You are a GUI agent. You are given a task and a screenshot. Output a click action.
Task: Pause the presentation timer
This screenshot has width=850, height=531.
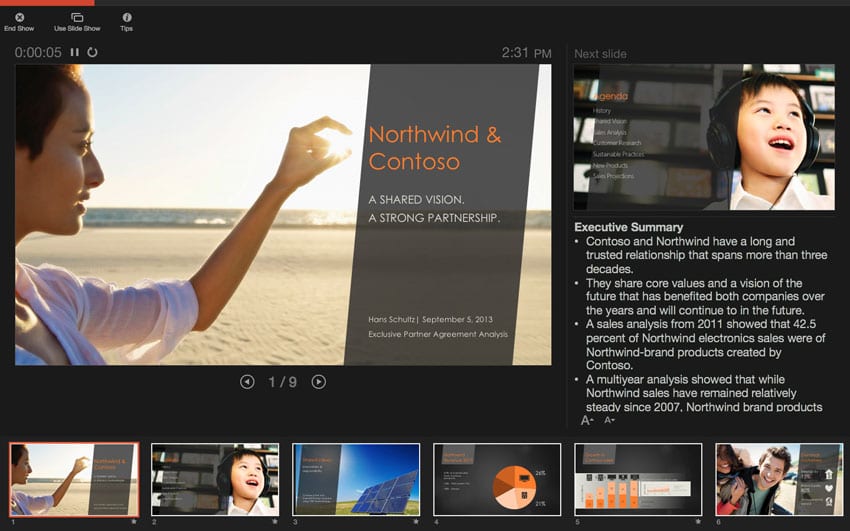coord(74,52)
